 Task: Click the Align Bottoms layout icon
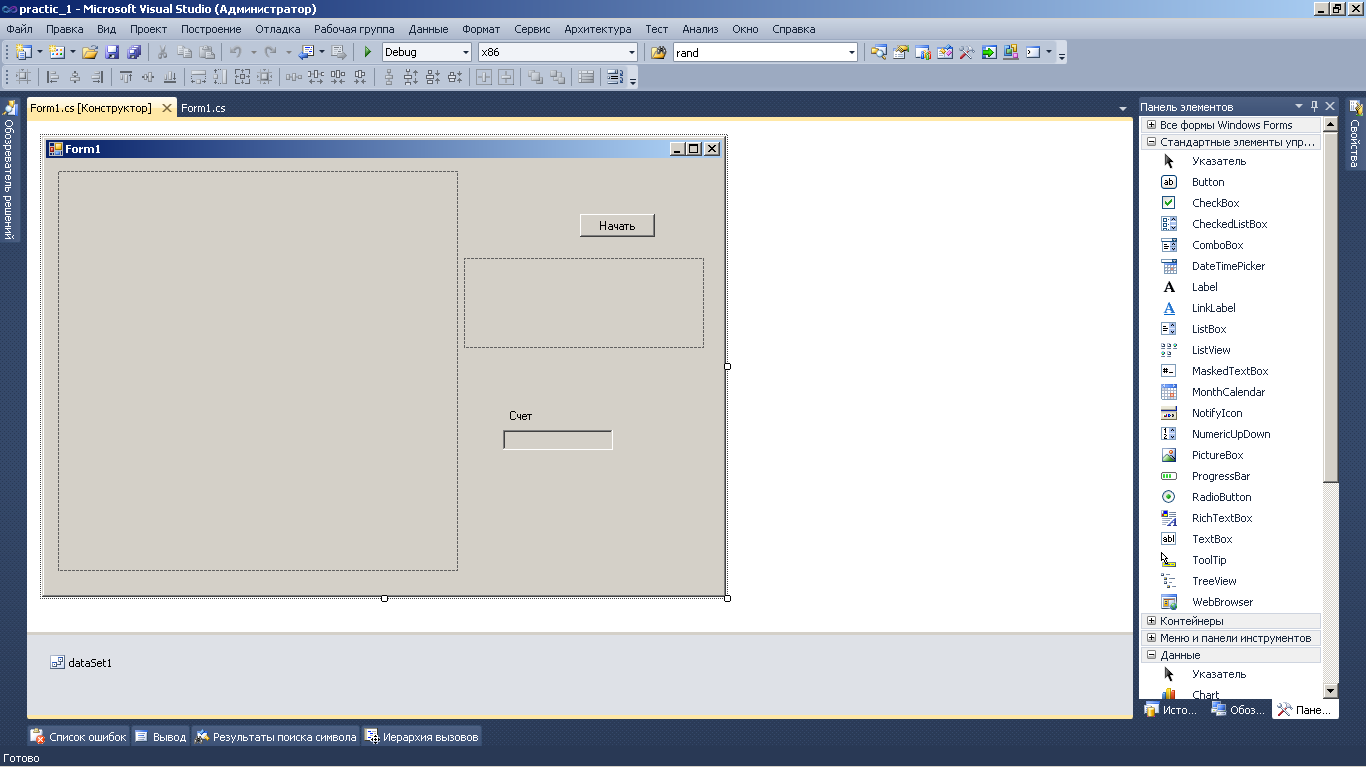pyautogui.click(x=170, y=77)
